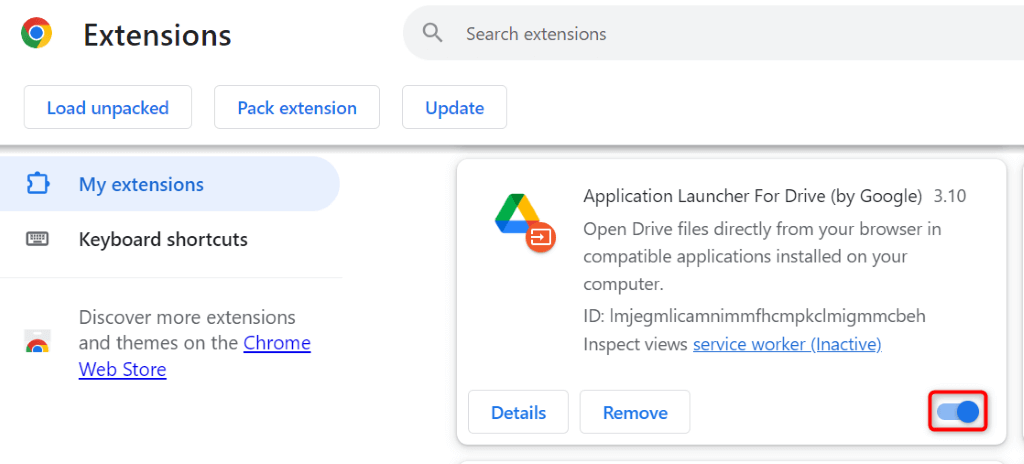Click the extension ID text string
1024x464 pixels.
tap(754, 316)
